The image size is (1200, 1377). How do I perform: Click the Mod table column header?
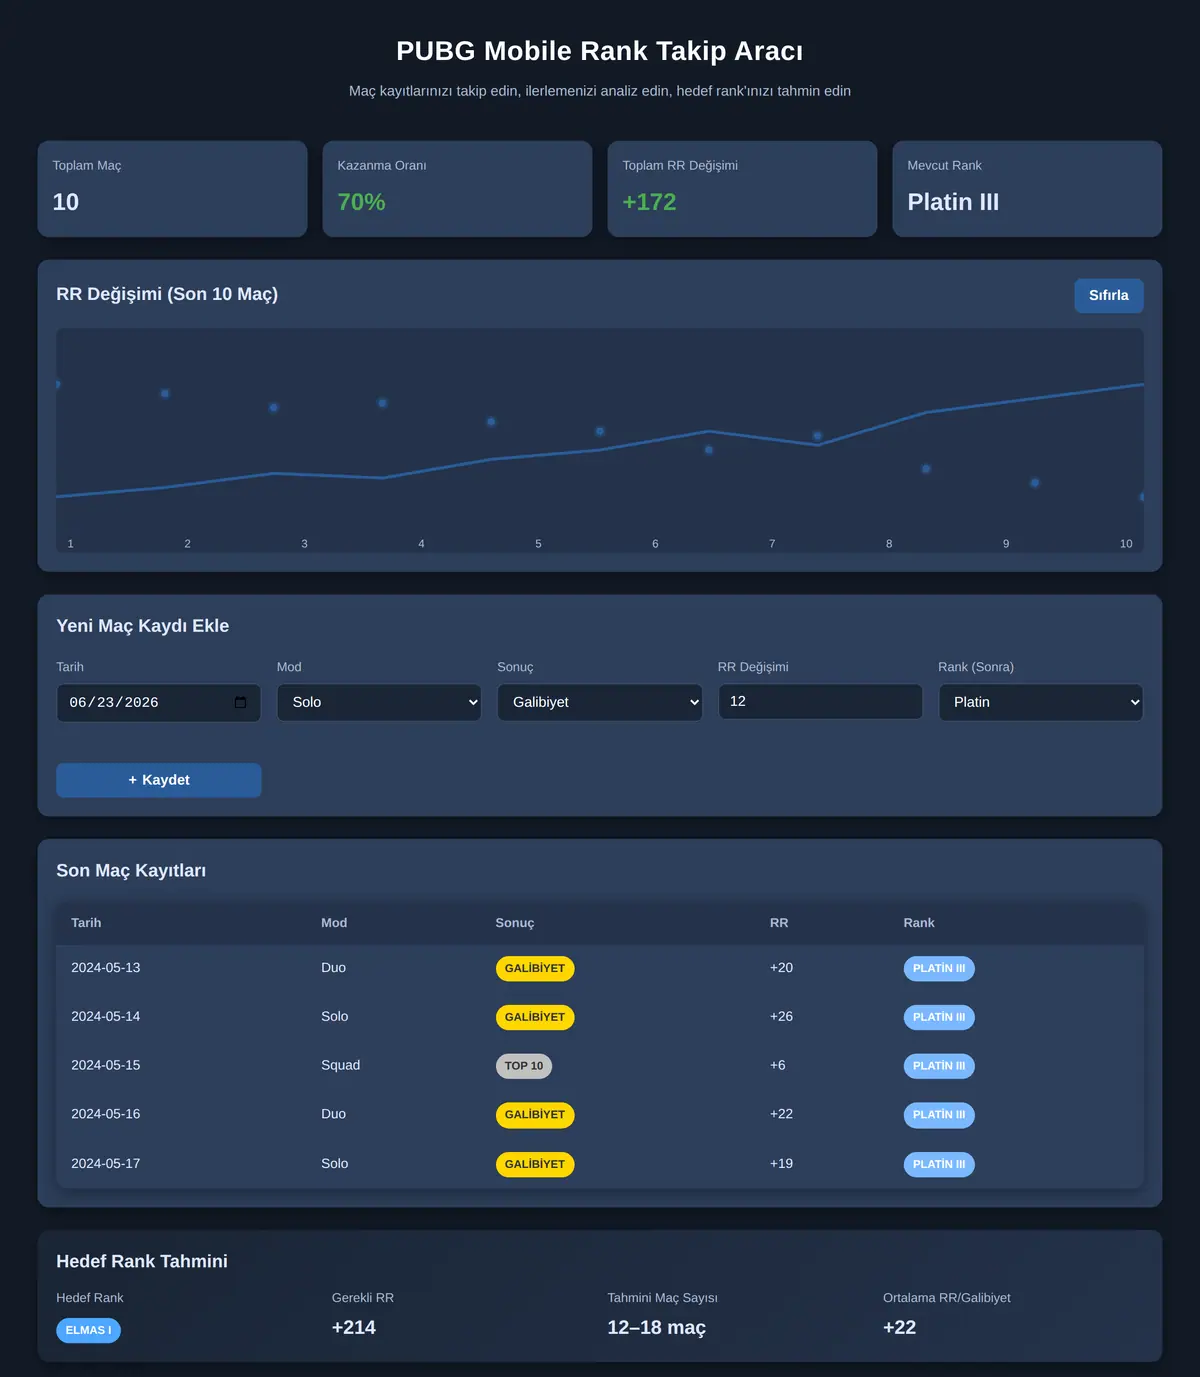334,923
